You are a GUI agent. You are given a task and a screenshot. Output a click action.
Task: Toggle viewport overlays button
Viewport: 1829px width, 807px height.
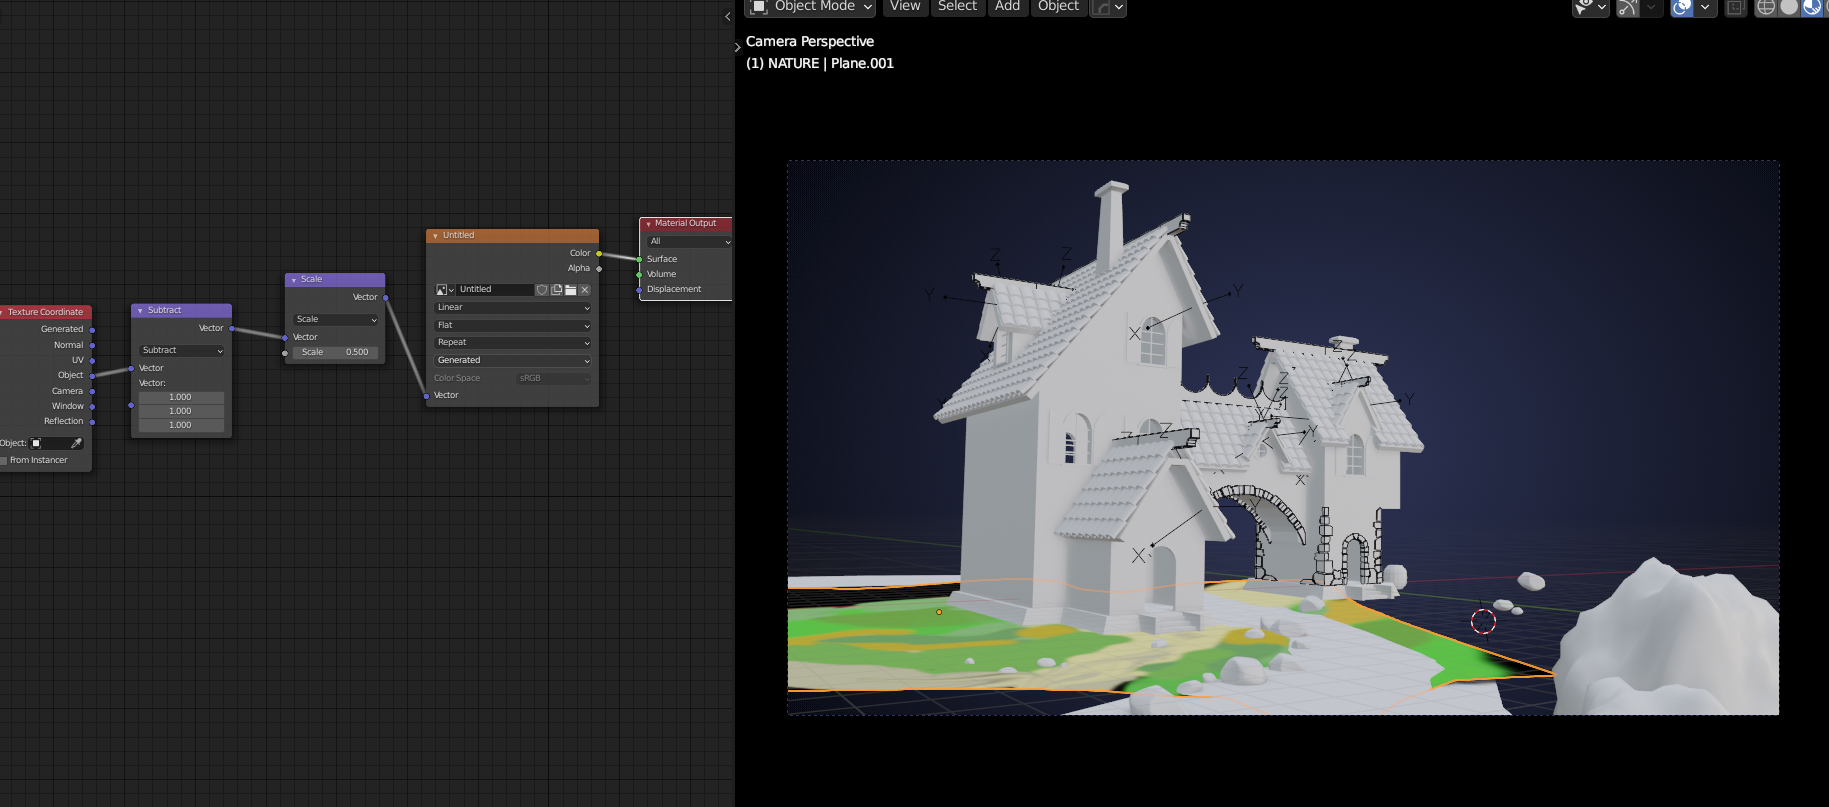(x=1682, y=7)
